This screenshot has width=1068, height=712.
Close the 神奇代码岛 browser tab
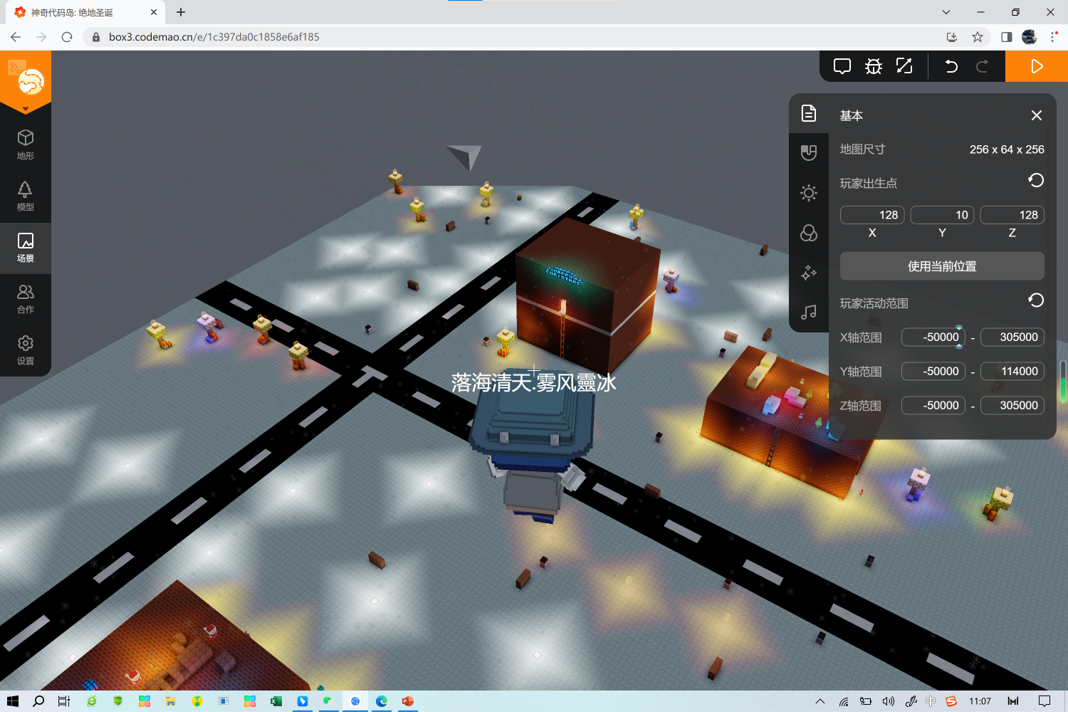point(153,12)
